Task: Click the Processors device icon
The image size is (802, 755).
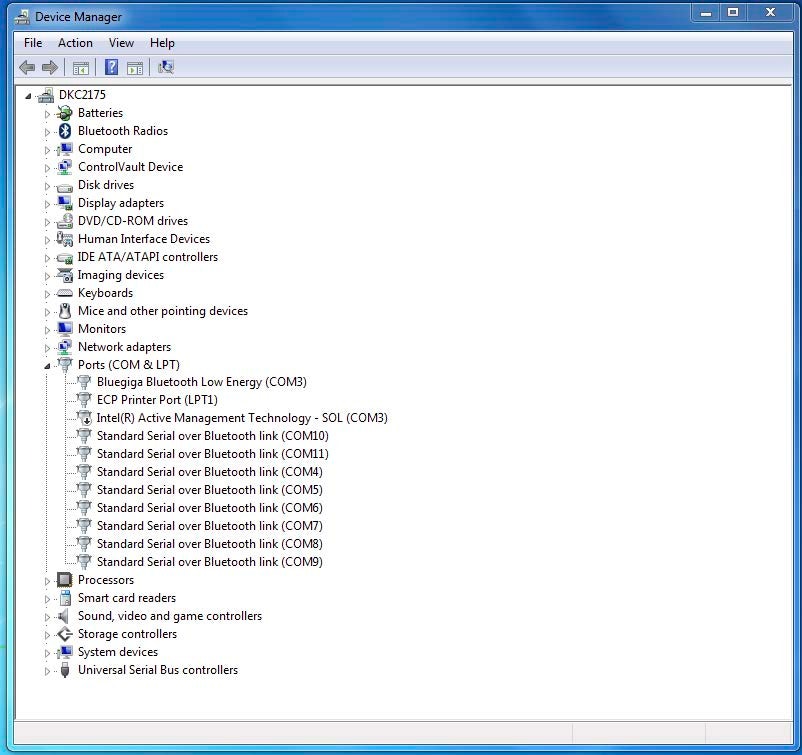Action: (x=64, y=580)
